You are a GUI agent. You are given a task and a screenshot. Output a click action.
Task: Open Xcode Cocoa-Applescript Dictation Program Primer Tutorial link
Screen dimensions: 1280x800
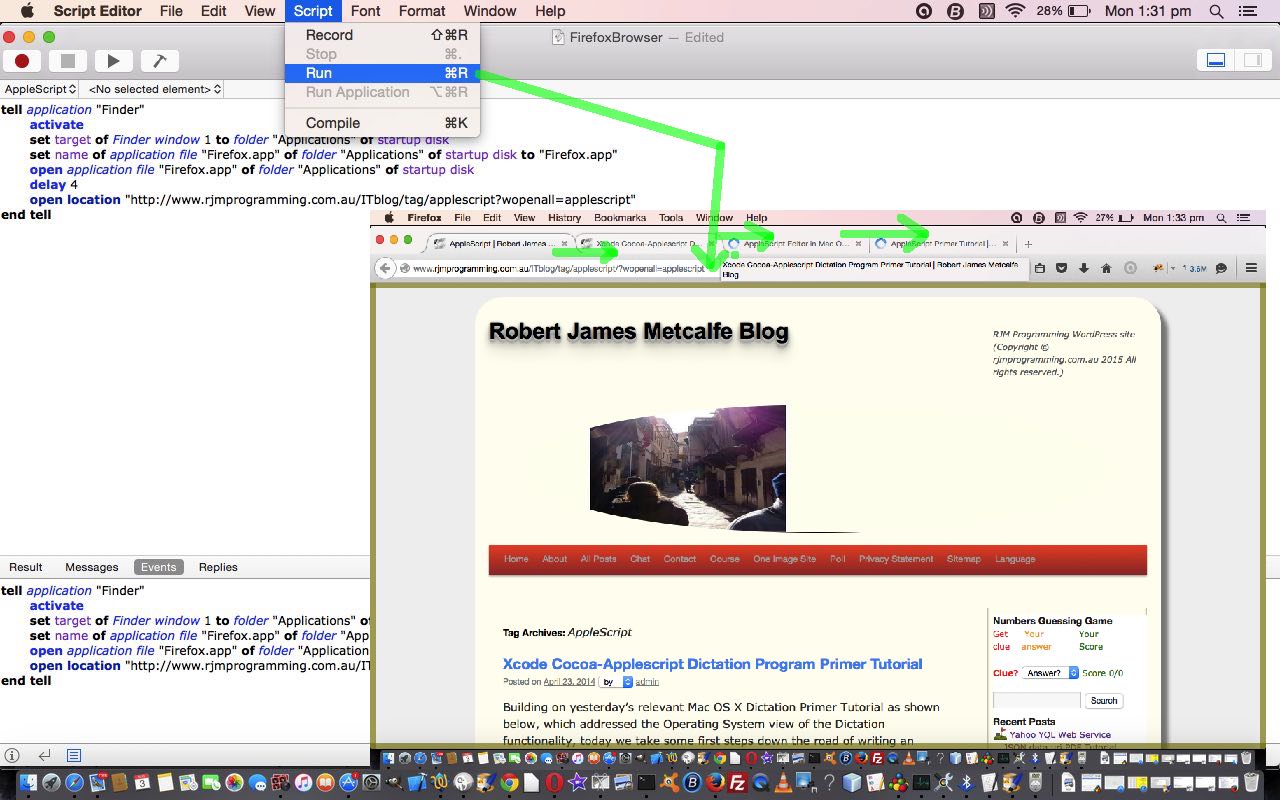(x=712, y=664)
